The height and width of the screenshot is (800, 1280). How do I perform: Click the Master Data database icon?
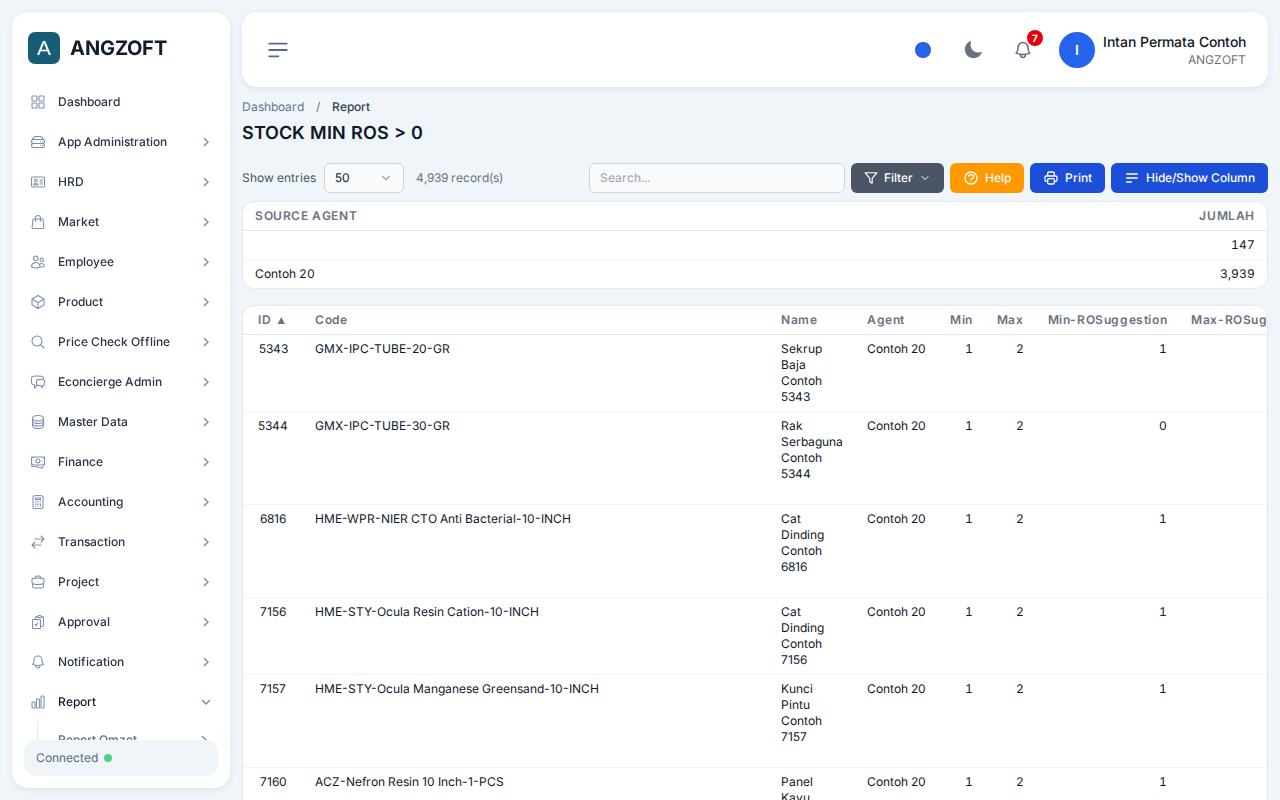[38, 422]
